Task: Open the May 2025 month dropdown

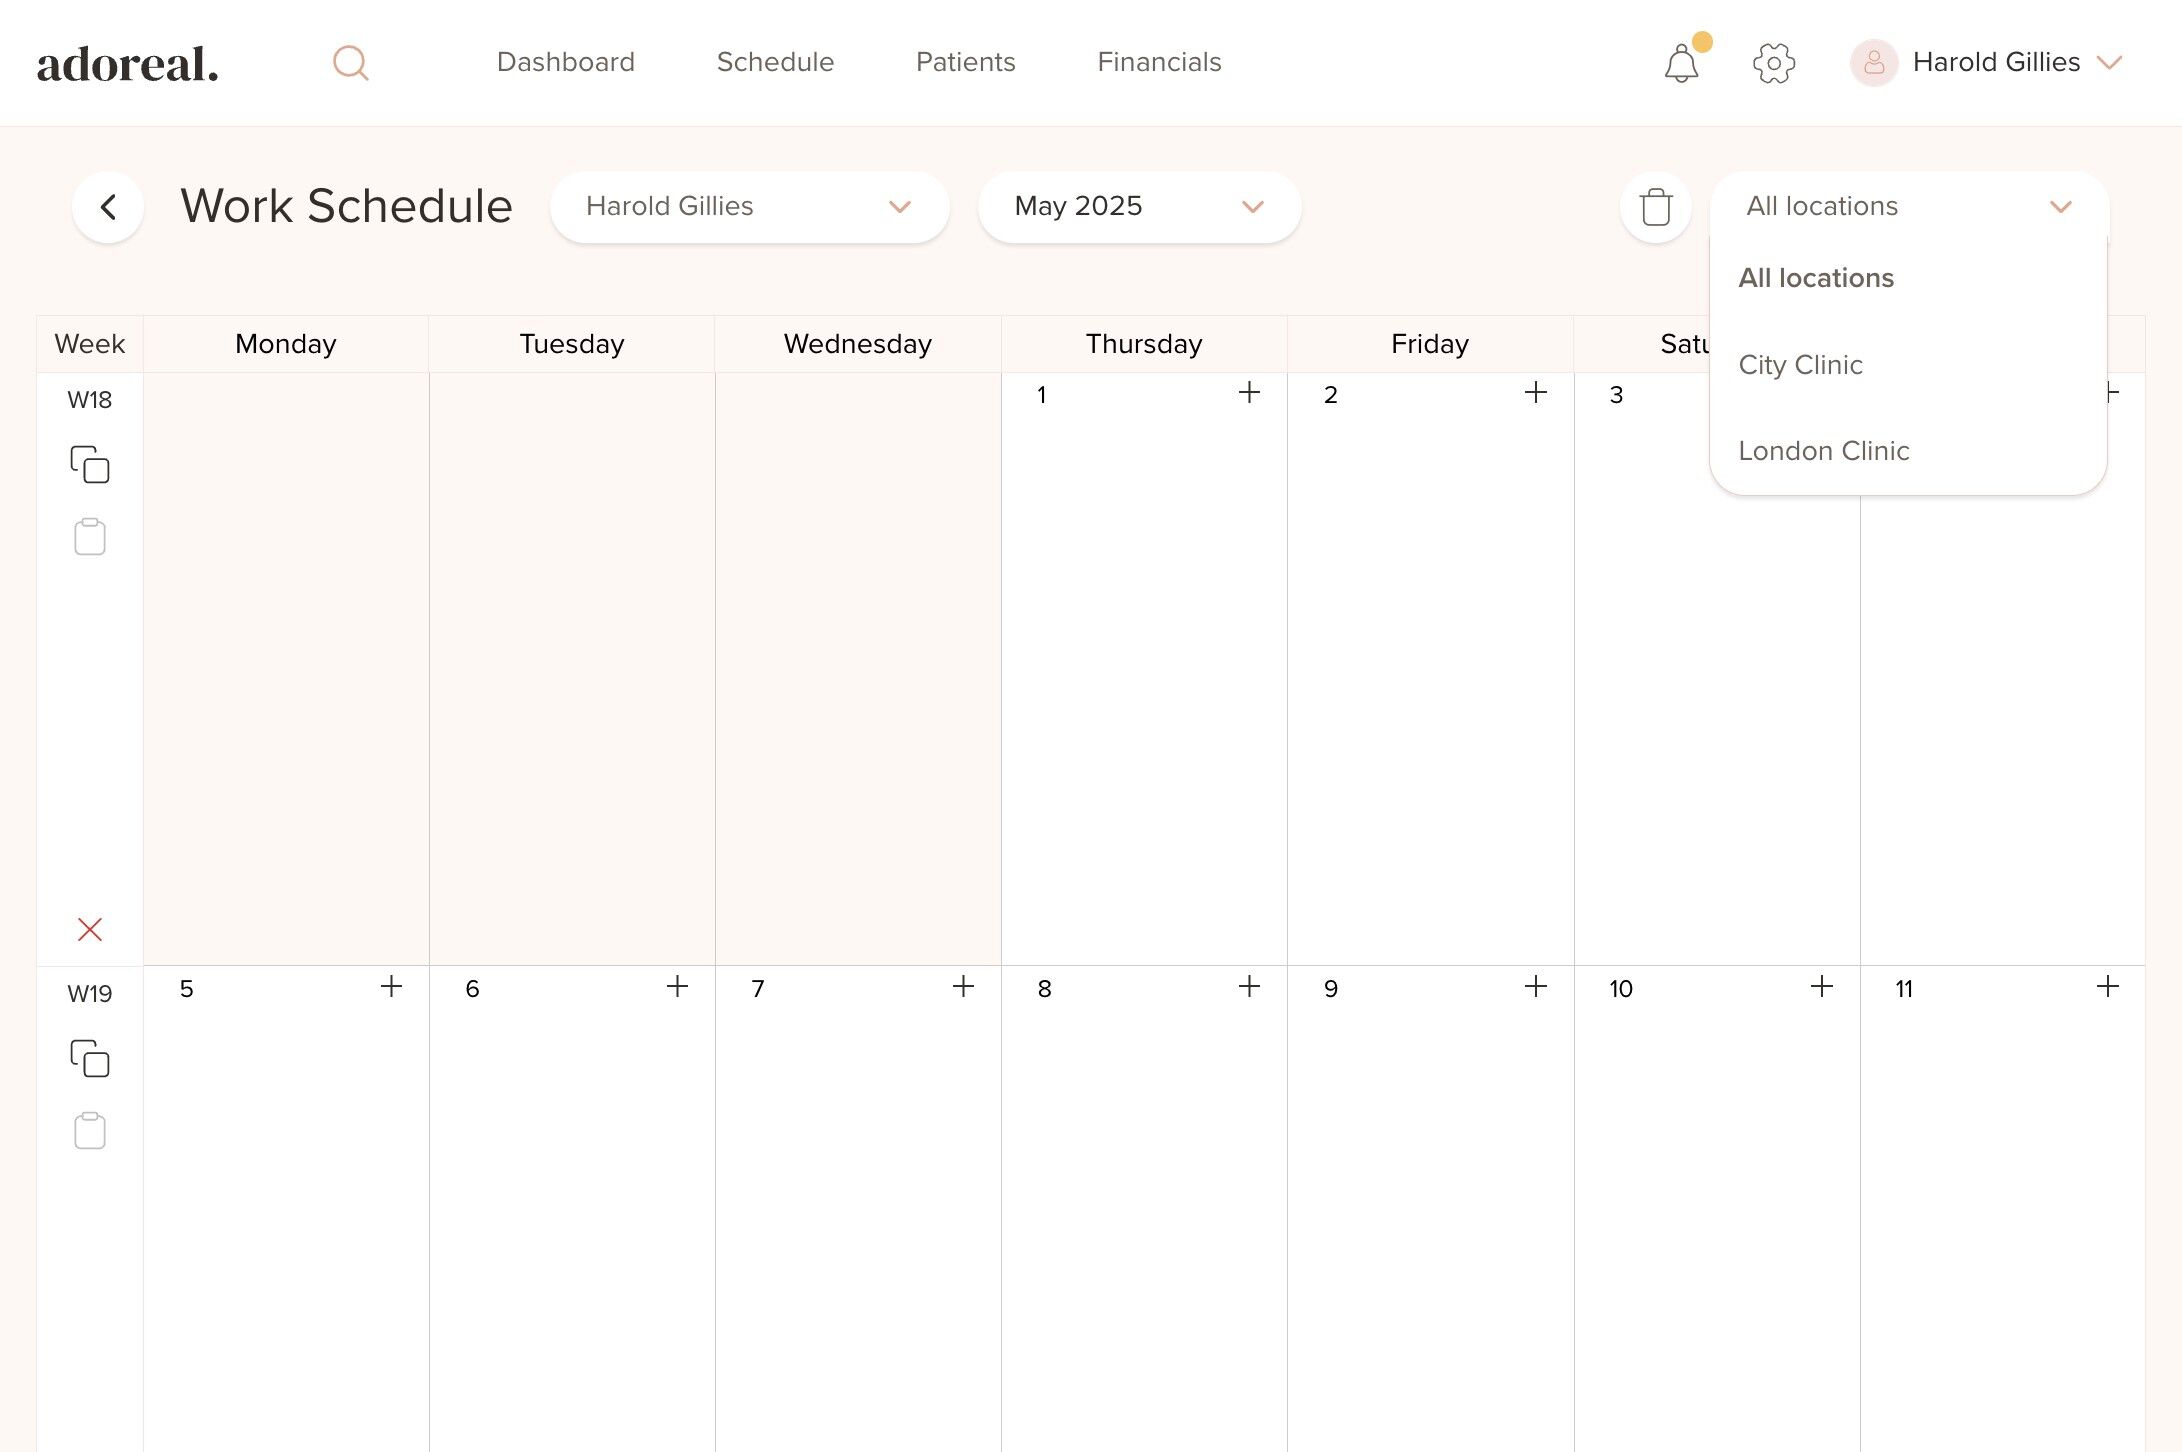Action: click(x=1139, y=207)
